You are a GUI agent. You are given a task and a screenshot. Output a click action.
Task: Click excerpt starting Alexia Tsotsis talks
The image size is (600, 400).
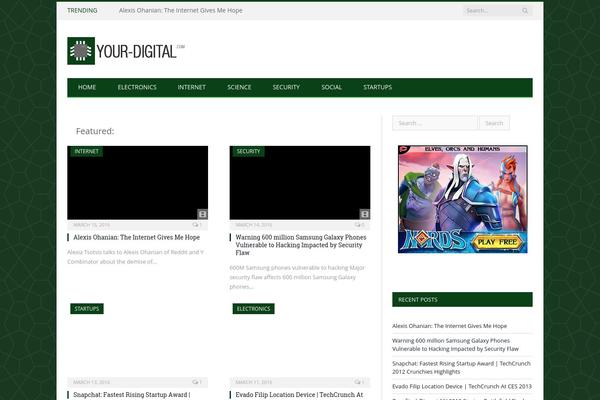point(136,257)
